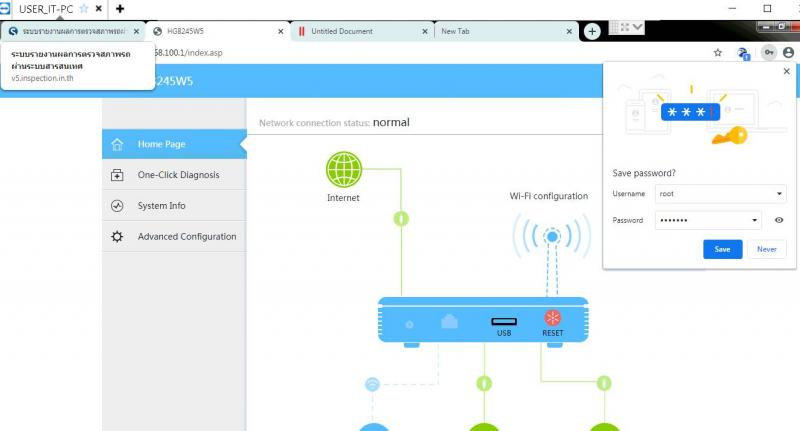
Task: Close the HG8245W5 tab
Action: pos(281,32)
